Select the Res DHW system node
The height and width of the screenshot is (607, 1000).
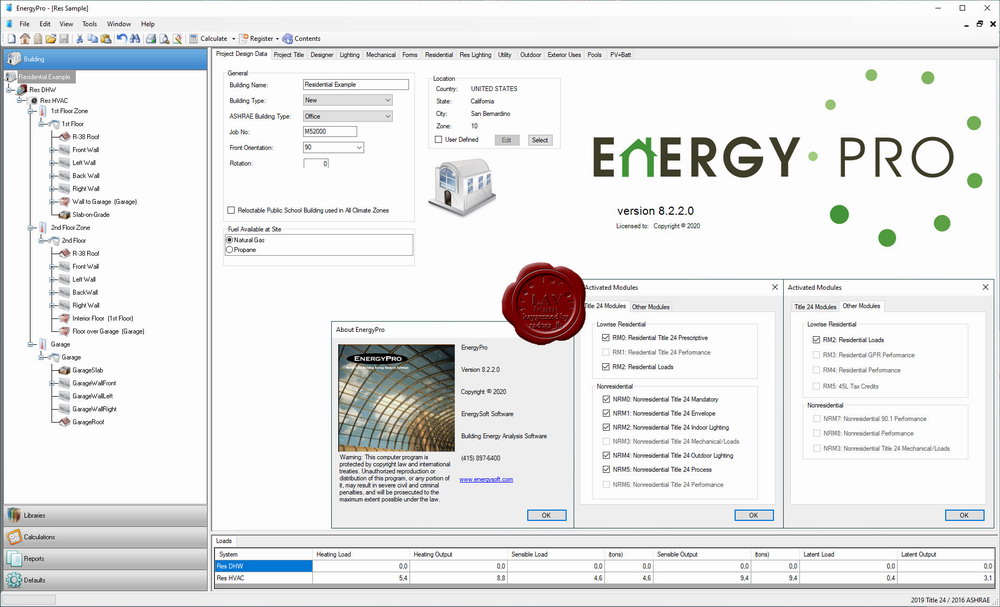click(42, 90)
